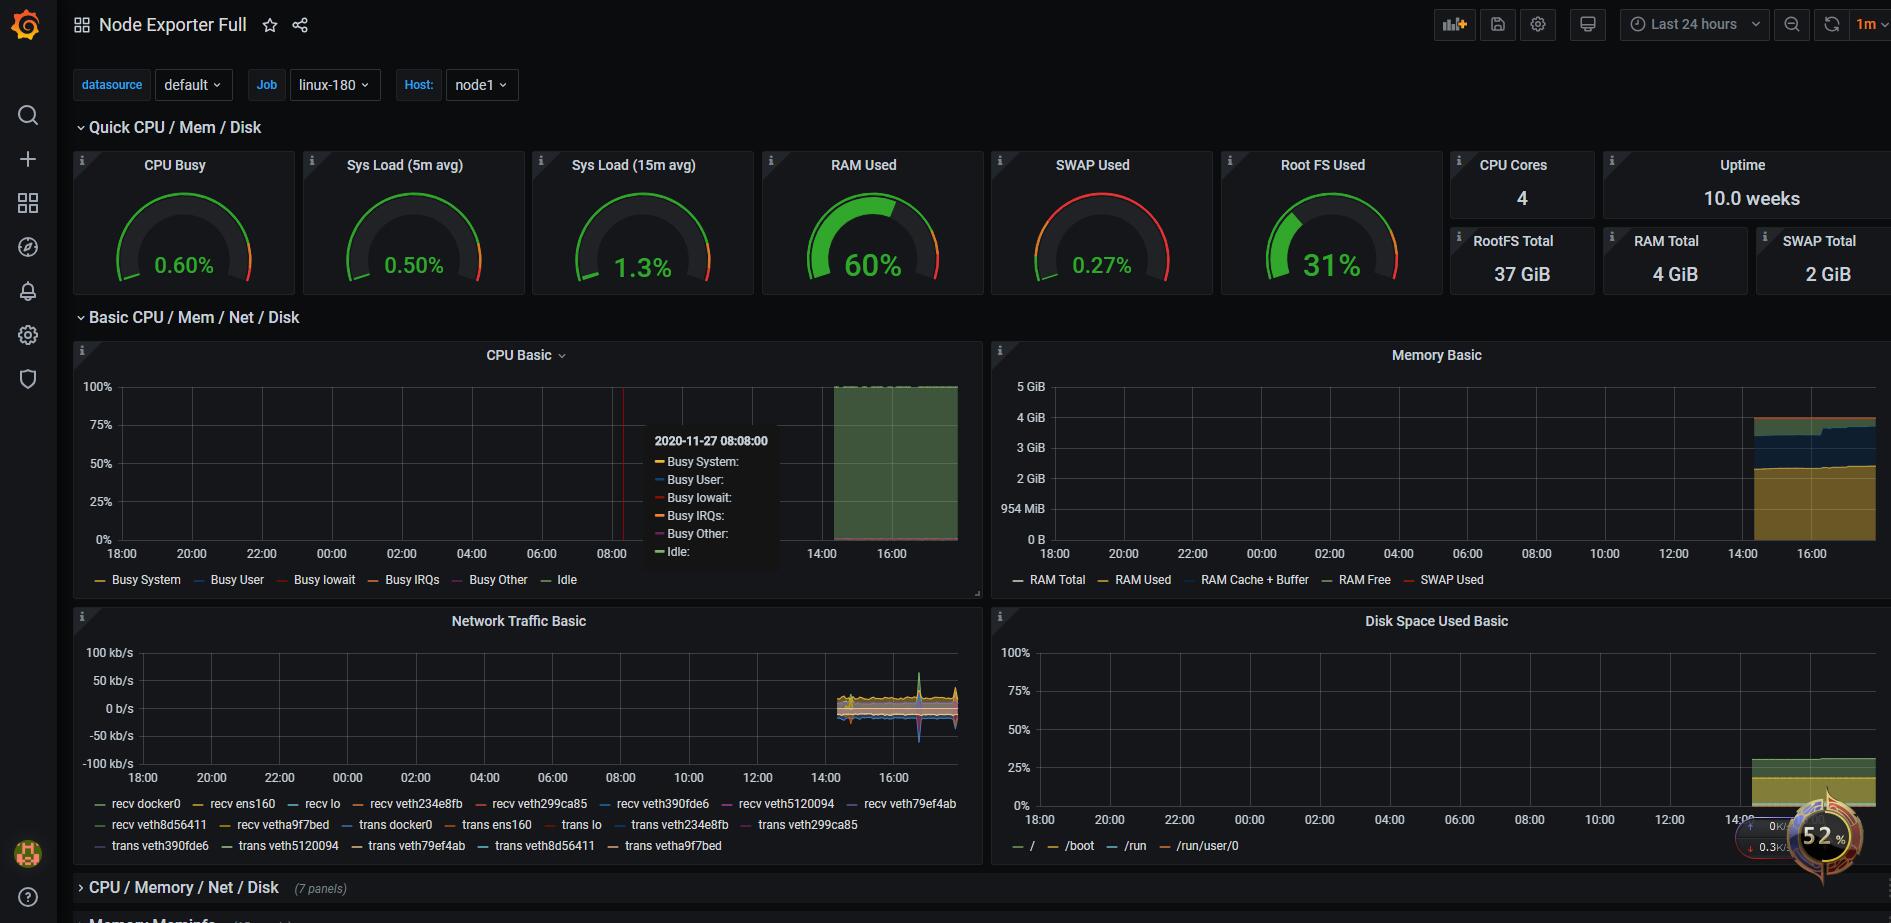Click the Add panel icon in toolbar

click(1455, 25)
